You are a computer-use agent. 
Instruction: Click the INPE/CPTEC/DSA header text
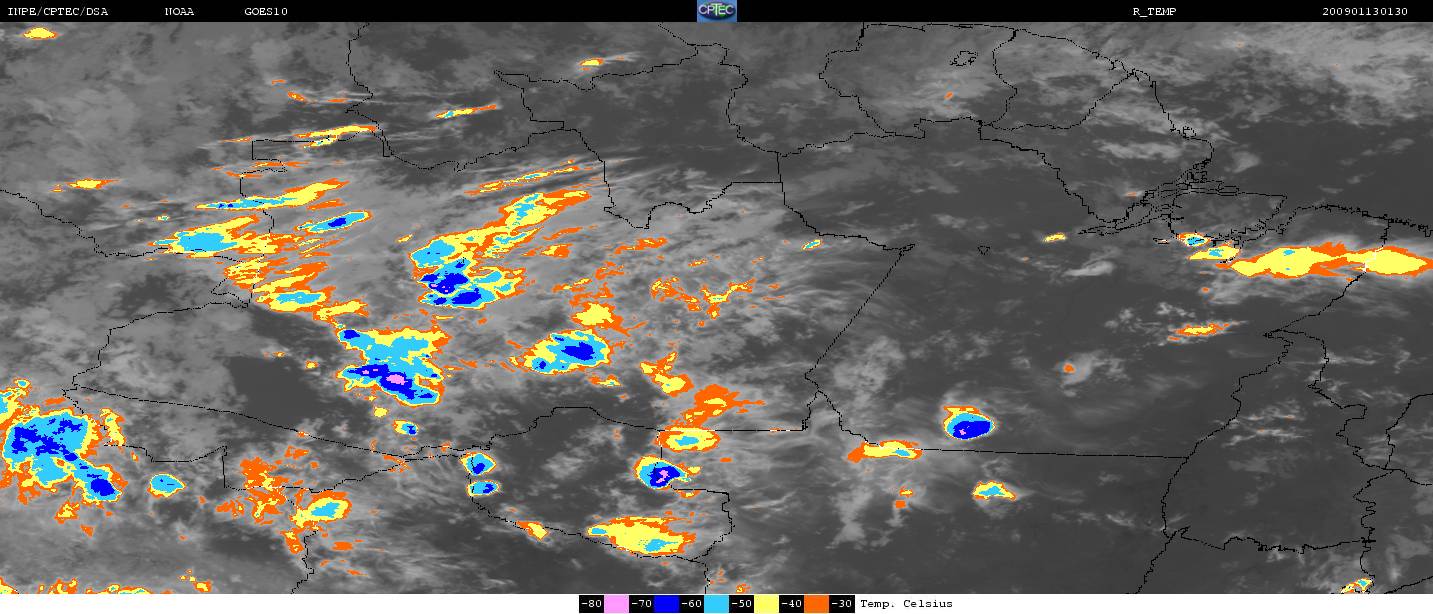point(57,12)
